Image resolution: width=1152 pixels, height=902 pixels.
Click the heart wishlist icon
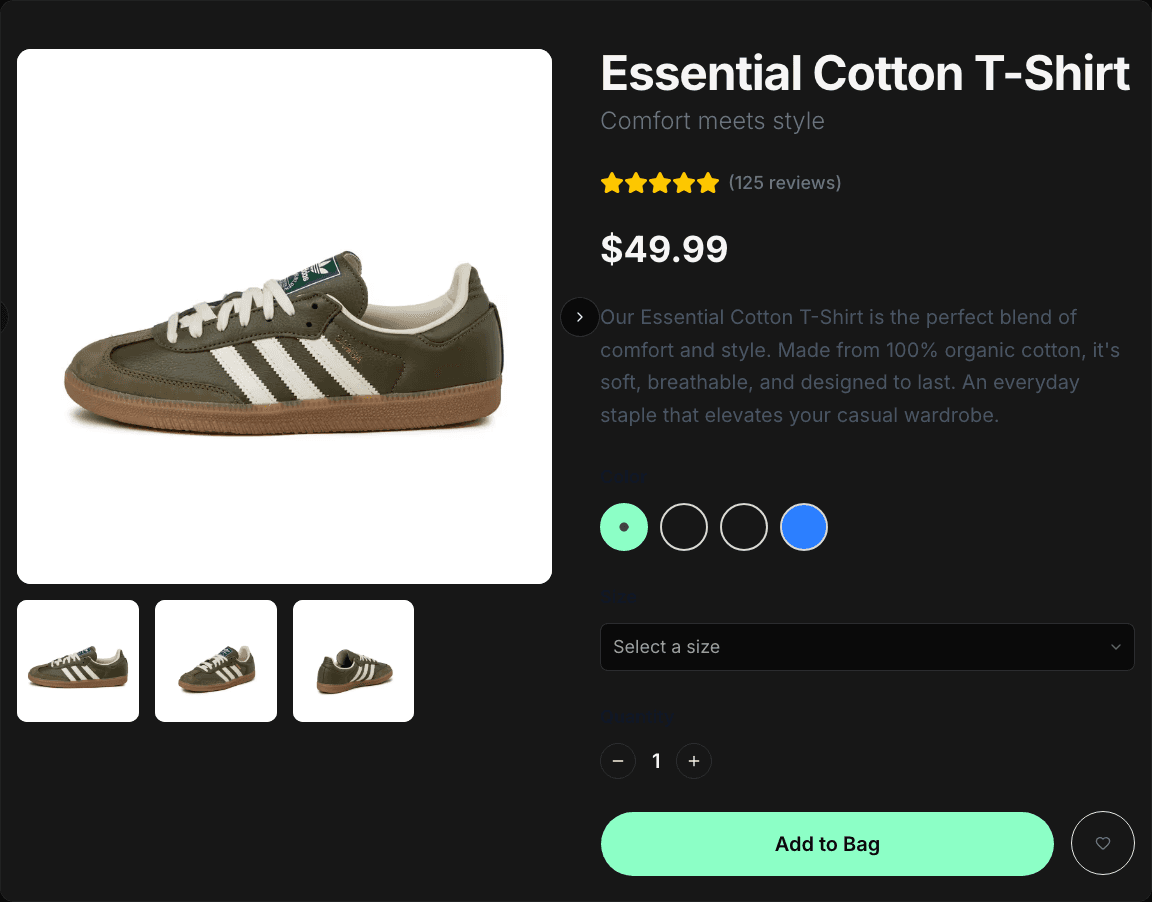coord(1103,843)
